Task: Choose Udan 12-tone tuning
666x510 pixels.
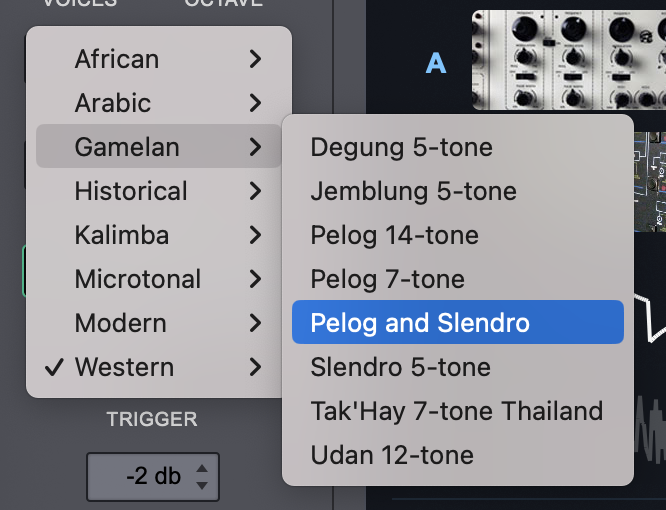Action: pyautogui.click(x=458, y=455)
